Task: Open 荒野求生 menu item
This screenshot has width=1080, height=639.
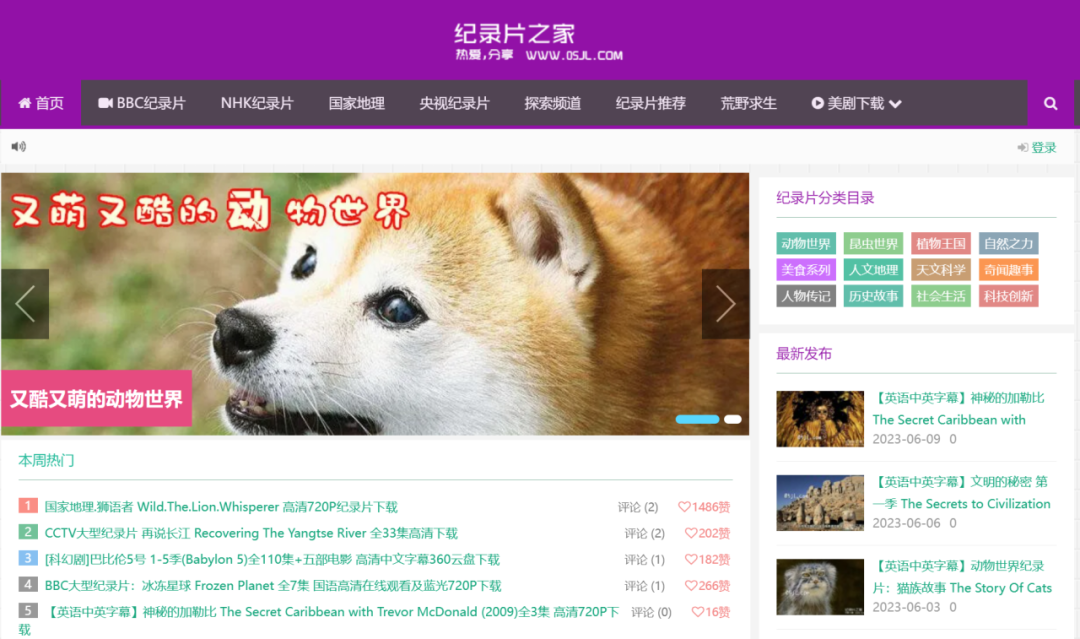Action: [x=749, y=103]
